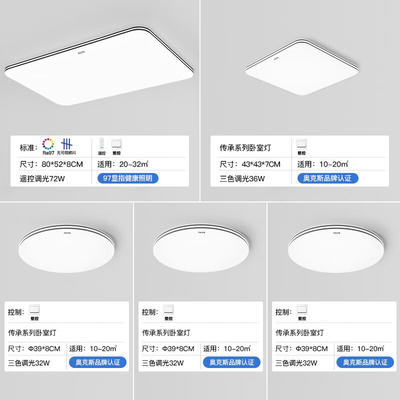Click the switch icon in middle round-lamp card
This screenshot has width=400, height=400.
click(168, 309)
